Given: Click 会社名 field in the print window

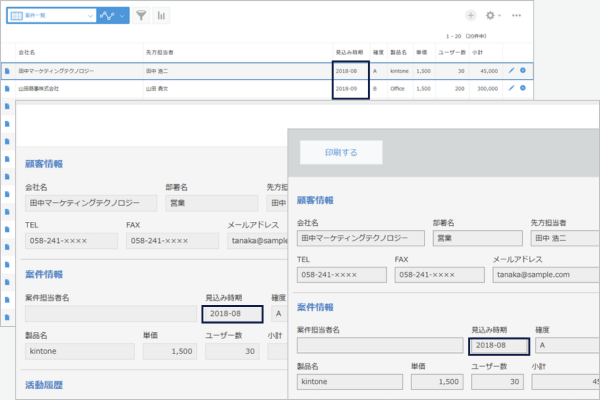Looking at the screenshot, I should (360, 238).
